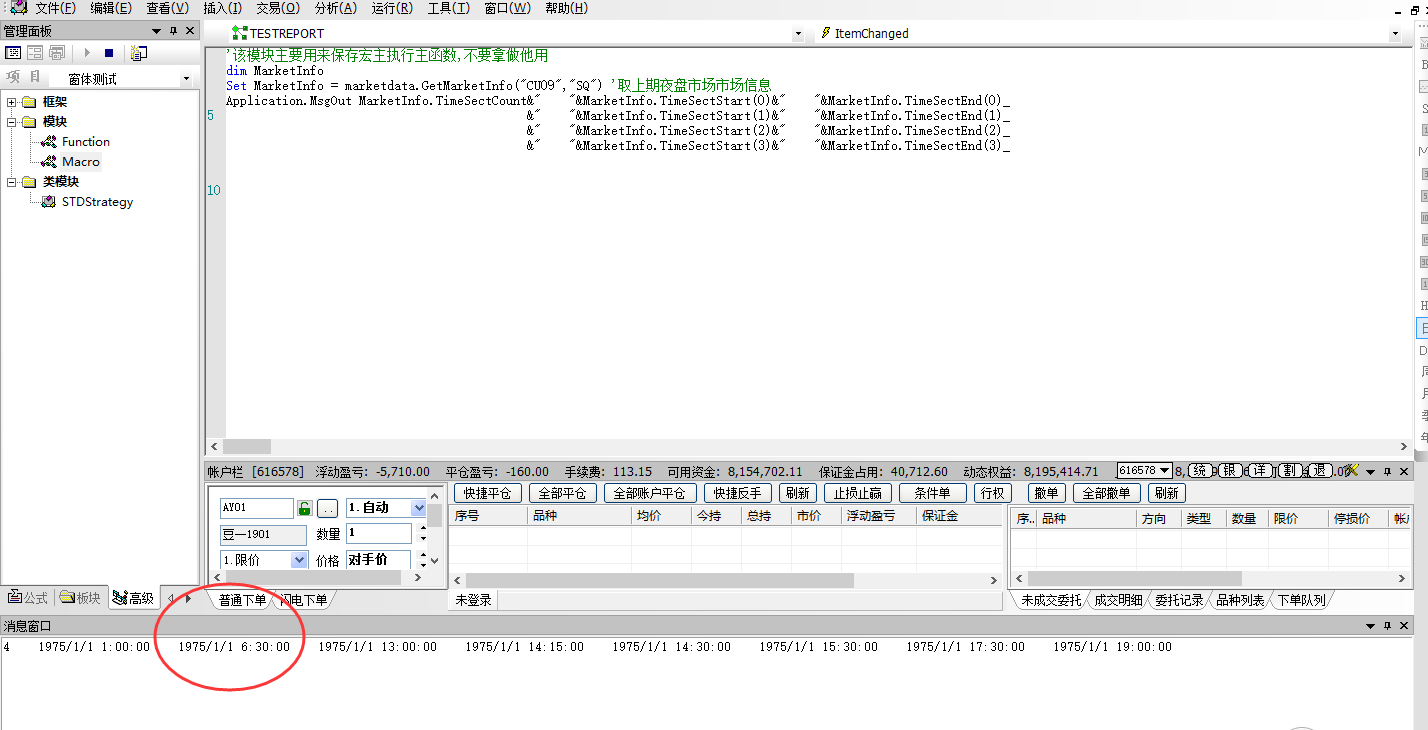Collapse the 类模块 tree node
Screen dimensions: 1428x730
(11, 182)
